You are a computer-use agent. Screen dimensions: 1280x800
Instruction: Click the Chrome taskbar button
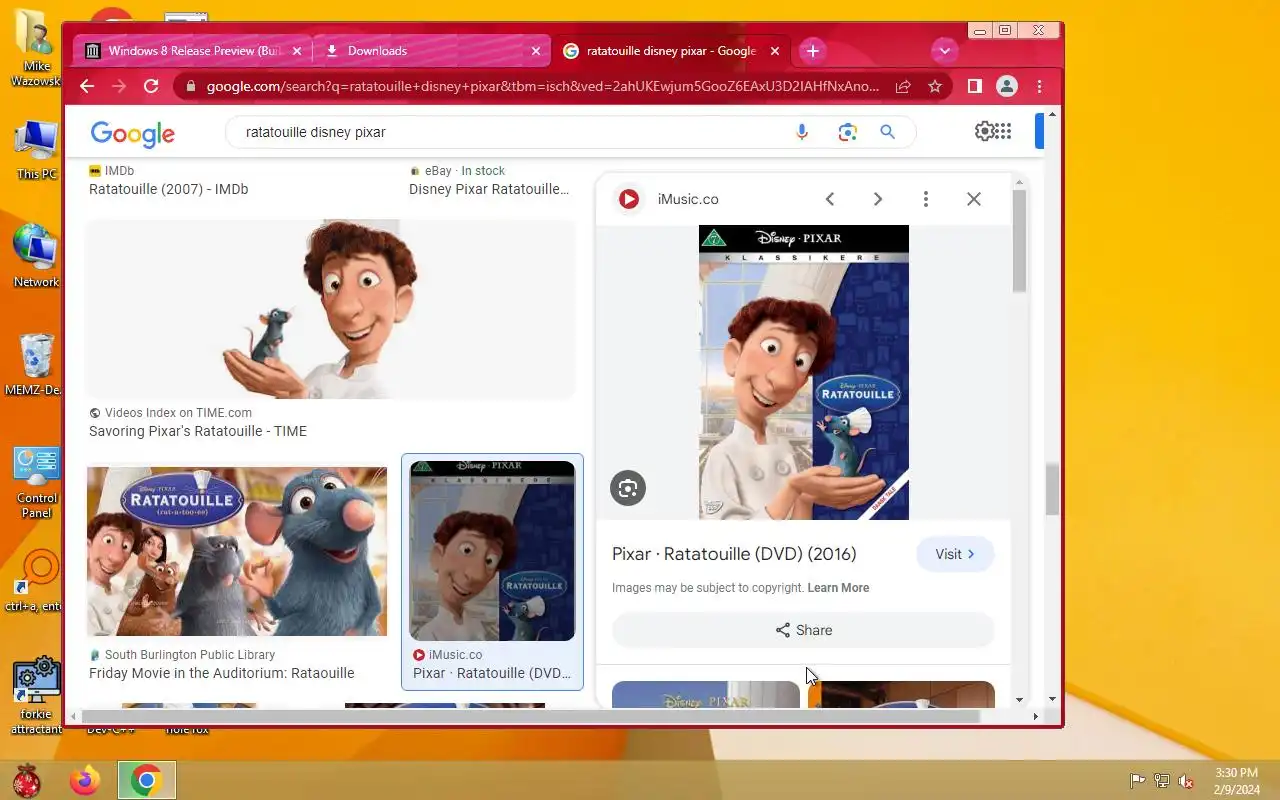click(x=147, y=781)
